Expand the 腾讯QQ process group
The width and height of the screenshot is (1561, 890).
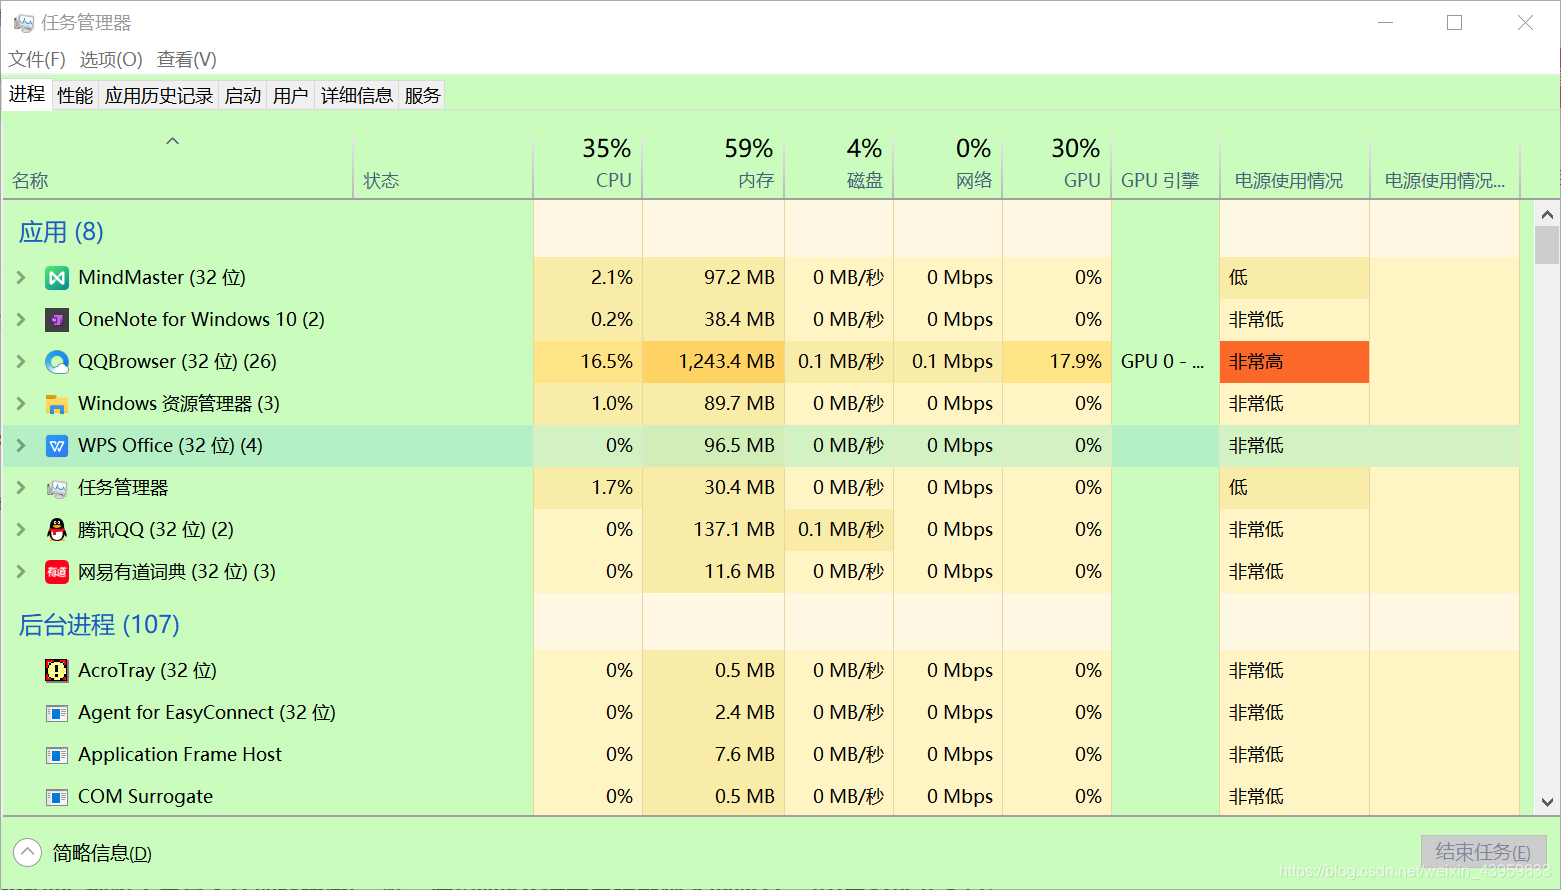pyautogui.click(x=21, y=530)
